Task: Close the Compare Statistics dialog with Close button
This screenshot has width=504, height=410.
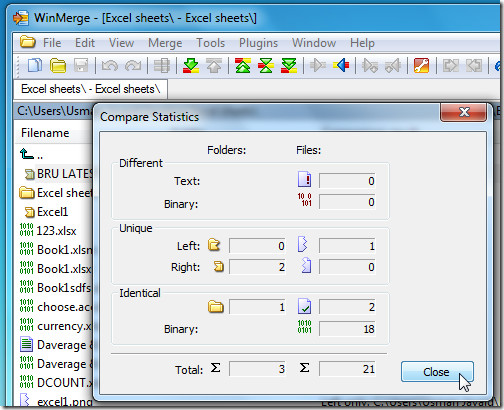Action: pos(437,371)
